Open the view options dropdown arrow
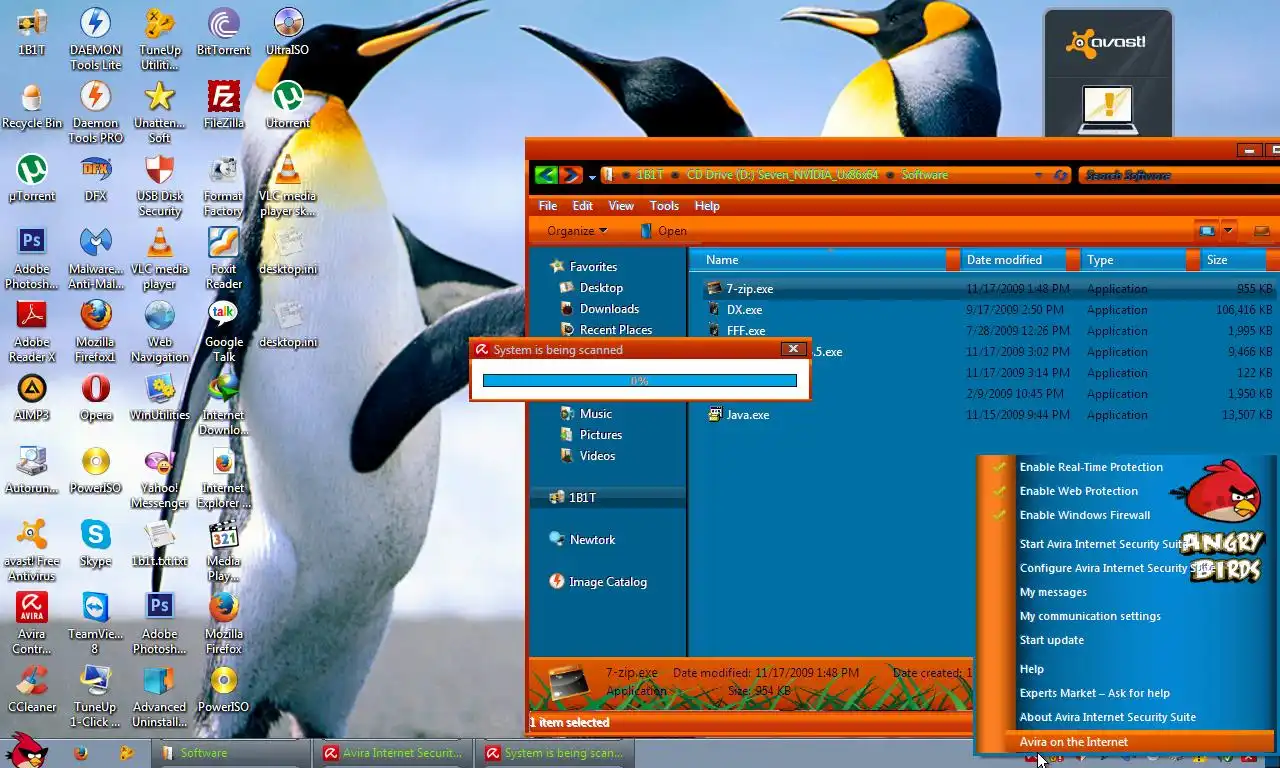The image size is (1280, 768). 1228,231
